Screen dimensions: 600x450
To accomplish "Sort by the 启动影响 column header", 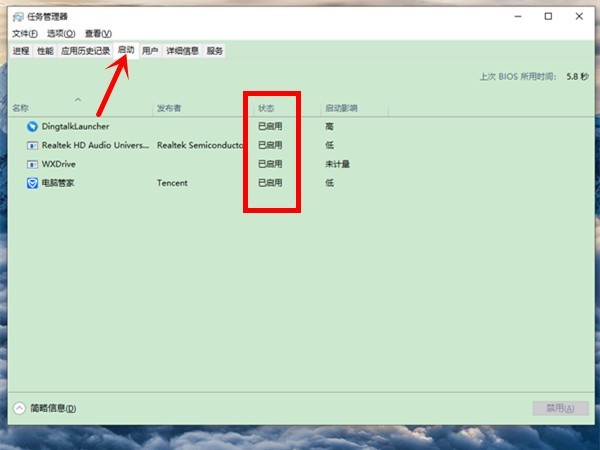I will click(355, 108).
